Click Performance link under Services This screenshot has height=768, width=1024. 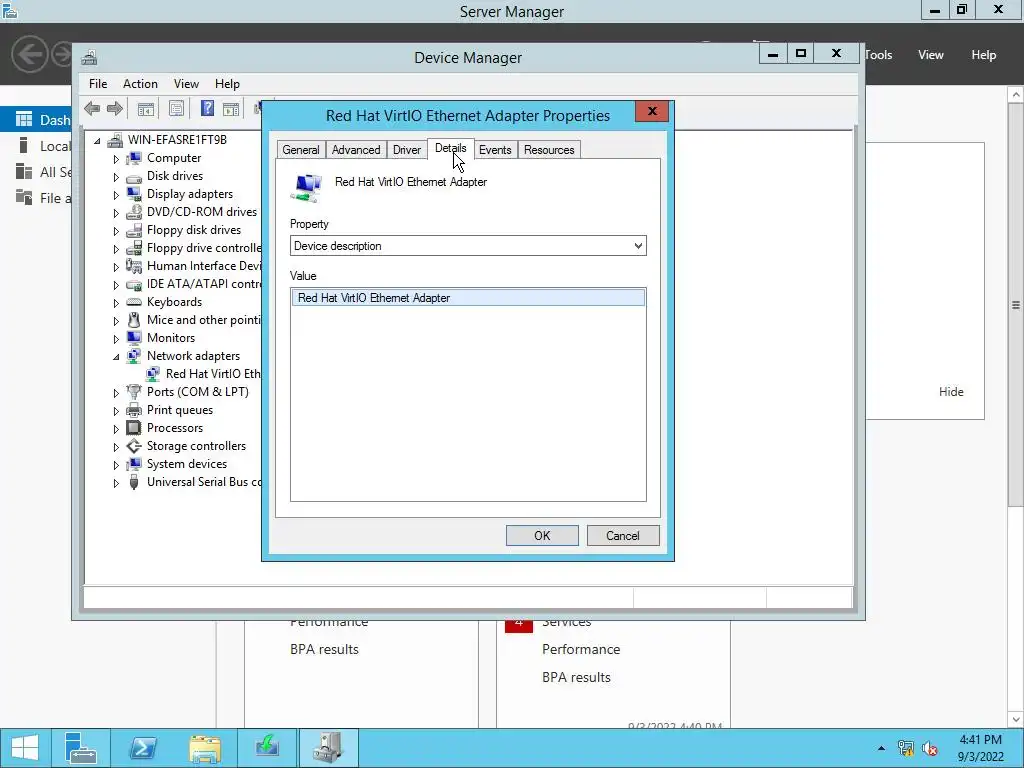click(x=581, y=649)
